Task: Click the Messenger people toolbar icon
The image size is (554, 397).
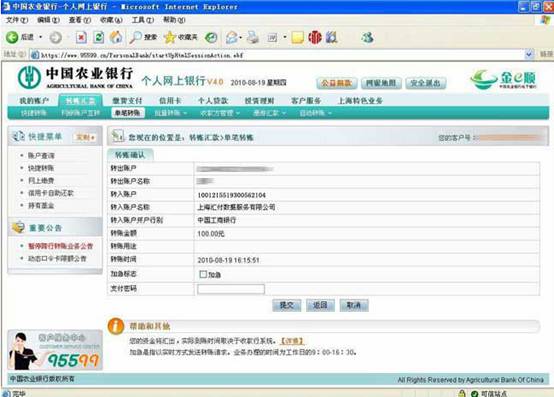Action: click(x=367, y=37)
